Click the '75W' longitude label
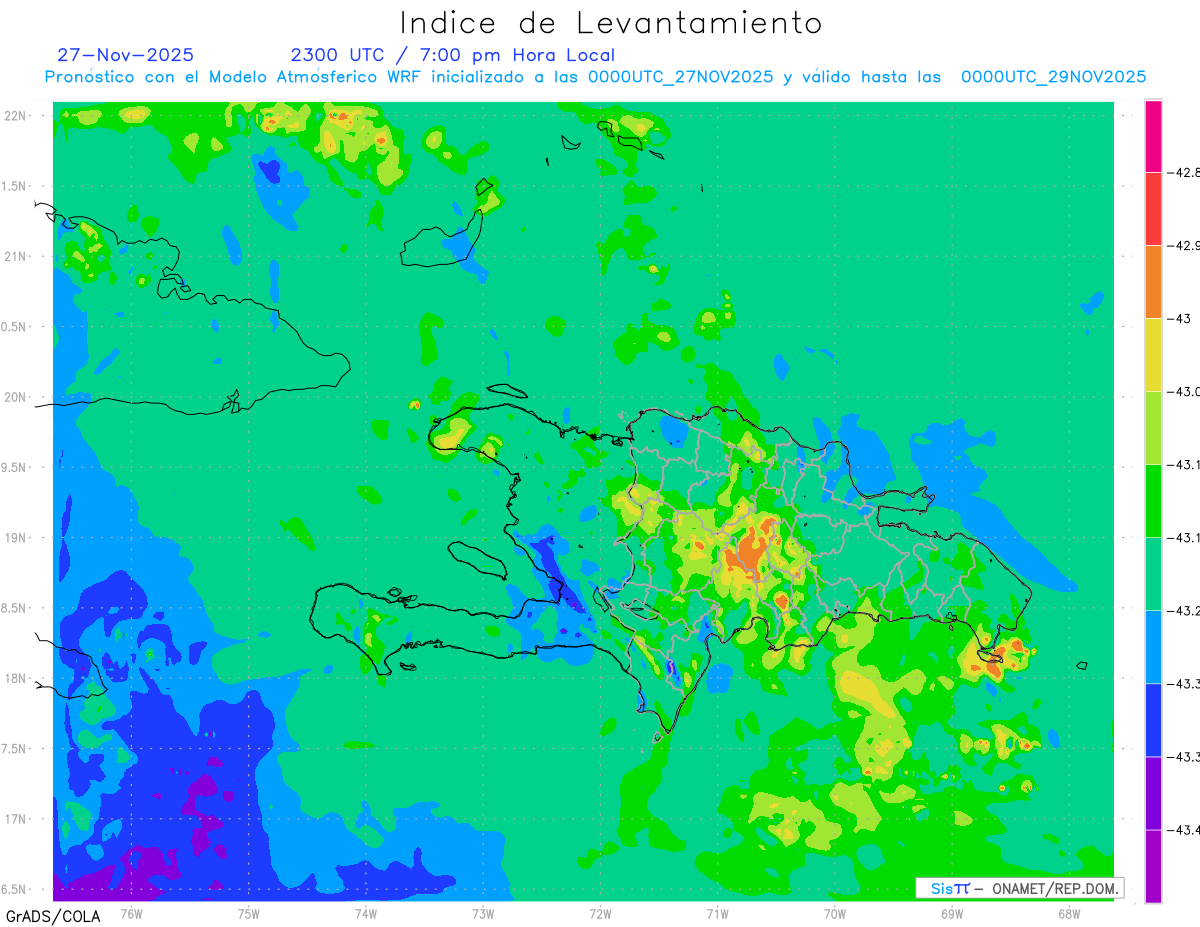This screenshot has height=927, width=1200. point(249,913)
